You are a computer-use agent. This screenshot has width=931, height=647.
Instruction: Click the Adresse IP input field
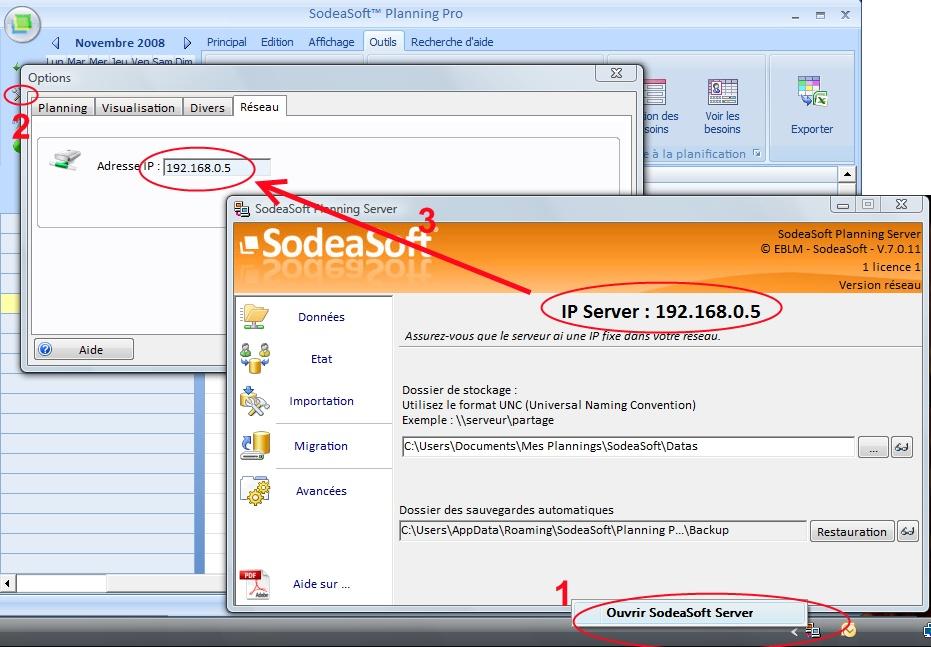click(x=217, y=167)
